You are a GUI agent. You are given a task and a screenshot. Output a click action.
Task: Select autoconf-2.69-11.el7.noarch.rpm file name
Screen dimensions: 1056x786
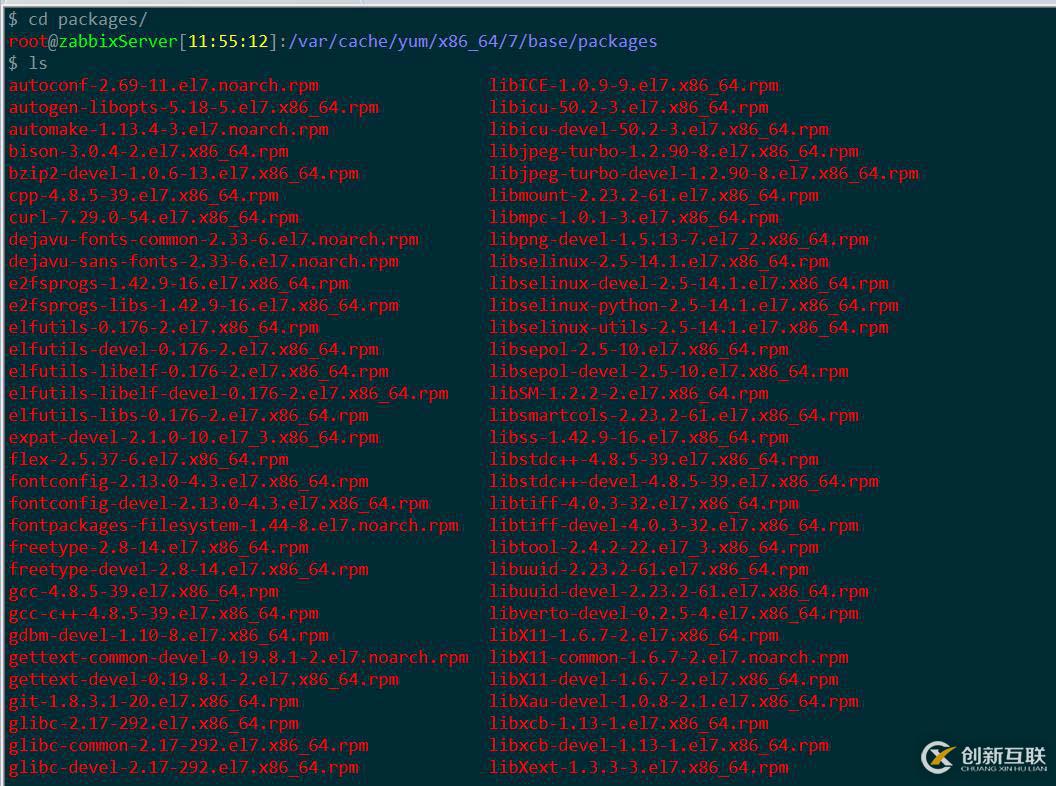pos(164,86)
